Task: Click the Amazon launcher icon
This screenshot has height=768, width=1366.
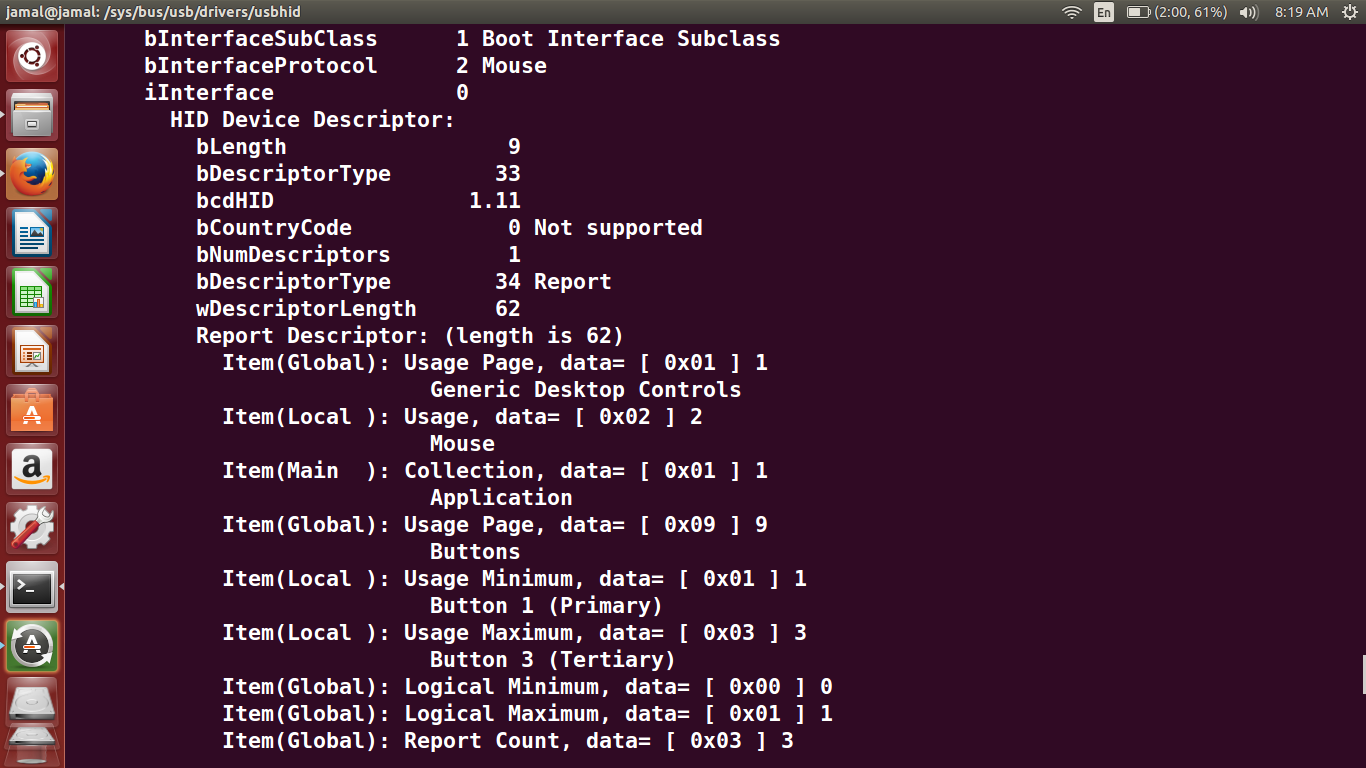Action: (x=32, y=469)
